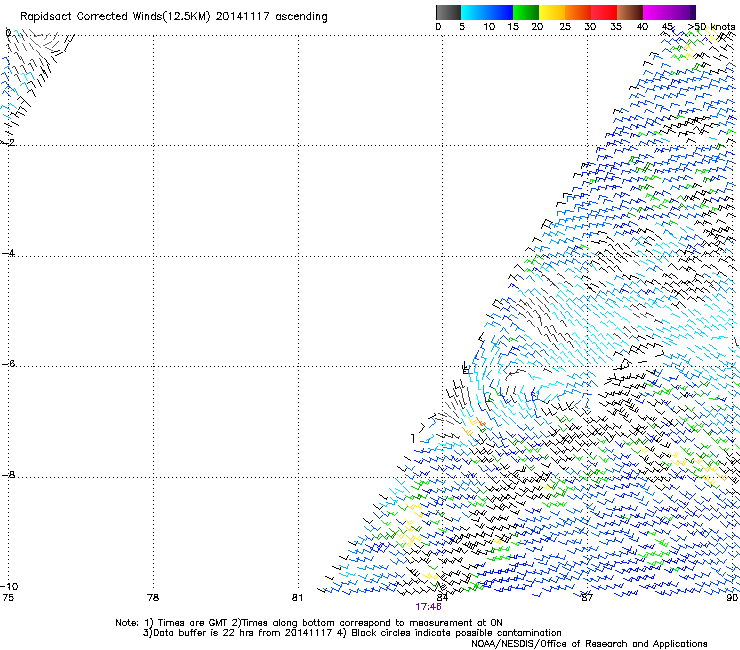Click latitude label '-2' on left axis
Image resolution: width=740 pixels, height=650 pixels.
pos(8,142)
